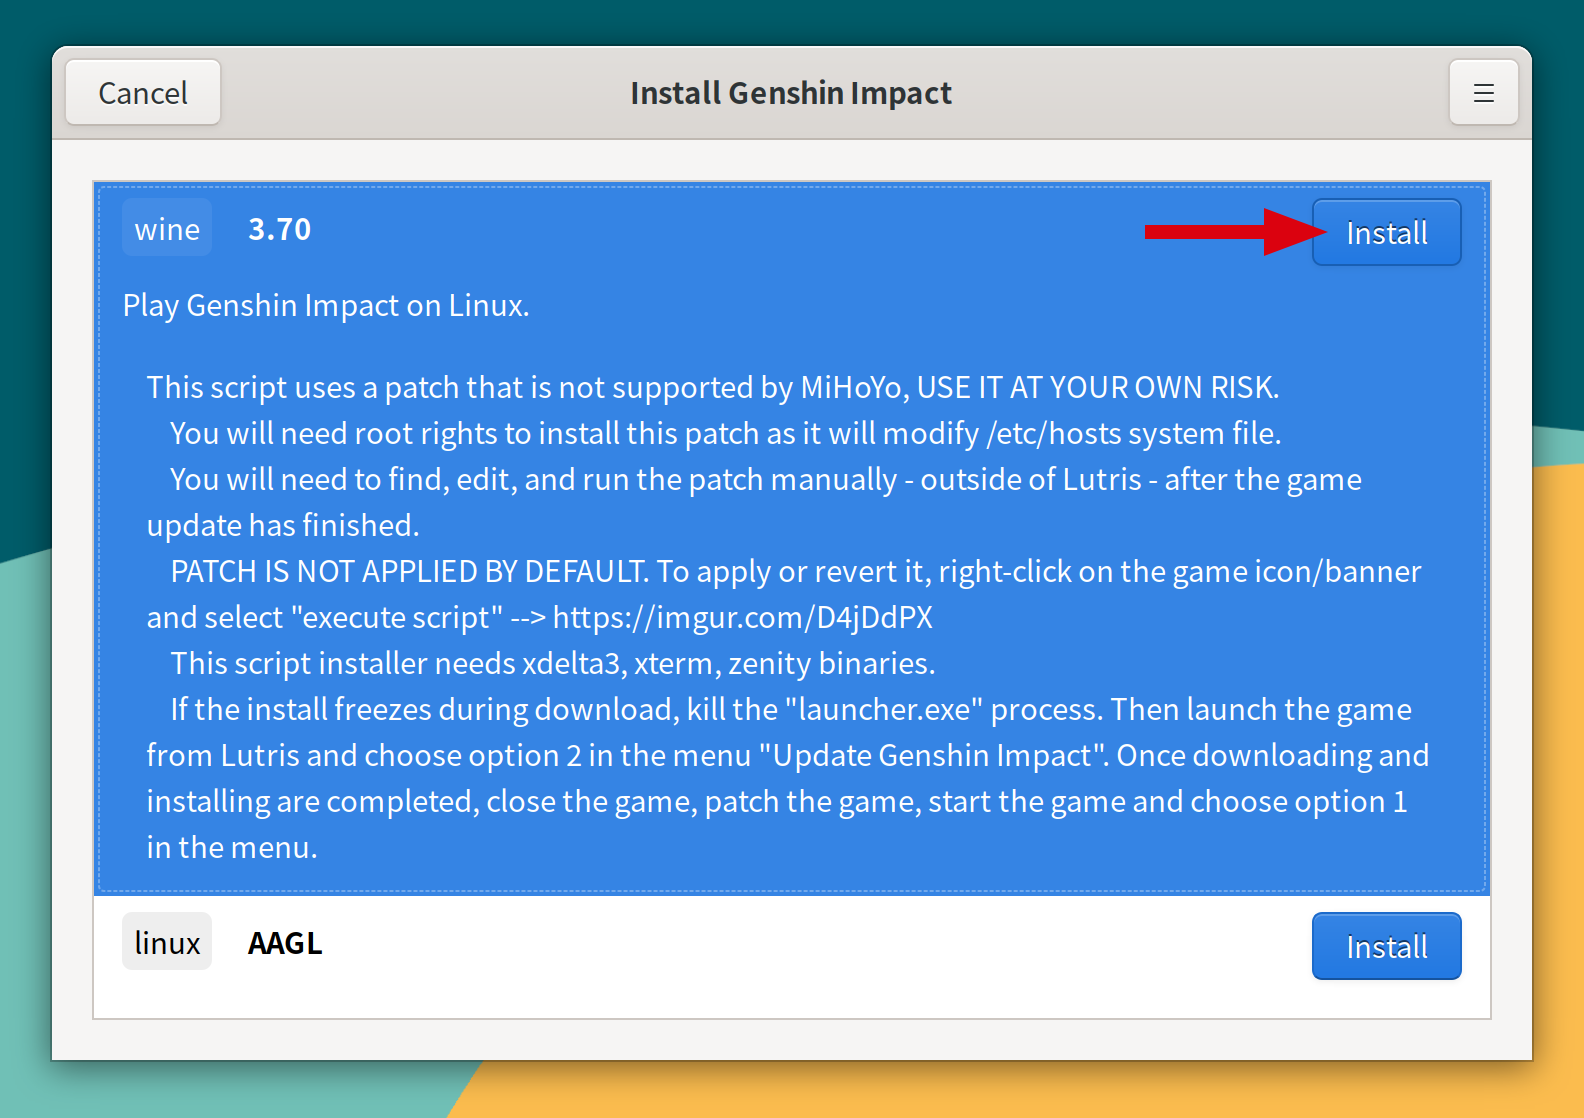Click the 'in the menu.' final description line

pos(232,847)
